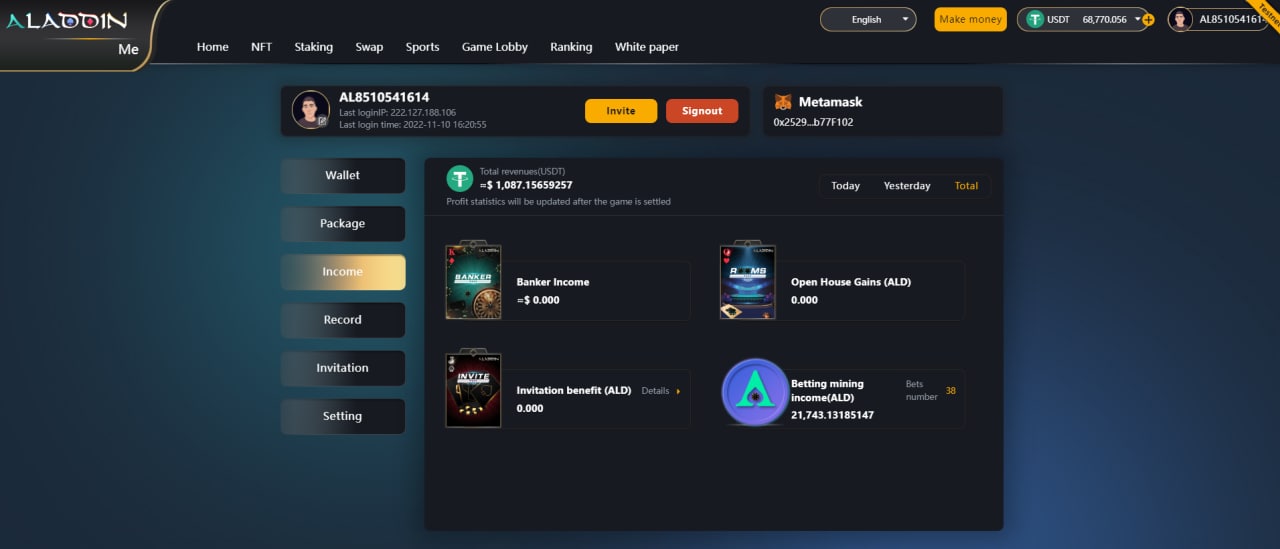
Task: Click the Banker Income card image
Action: click(473, 281)
